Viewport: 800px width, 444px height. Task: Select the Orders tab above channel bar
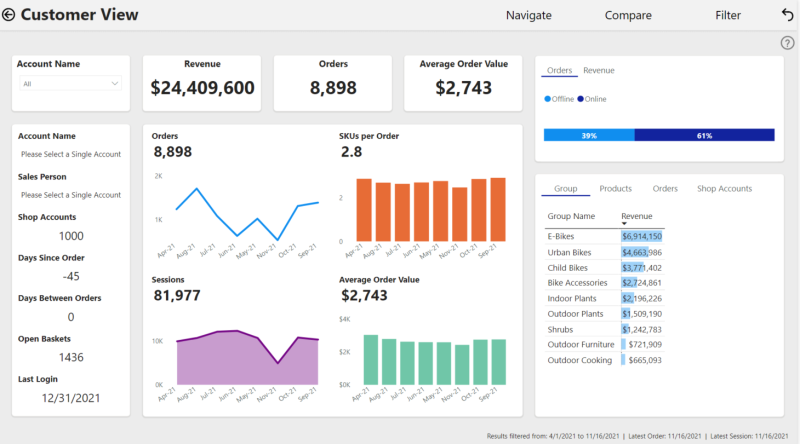click(x=559, y=70)
